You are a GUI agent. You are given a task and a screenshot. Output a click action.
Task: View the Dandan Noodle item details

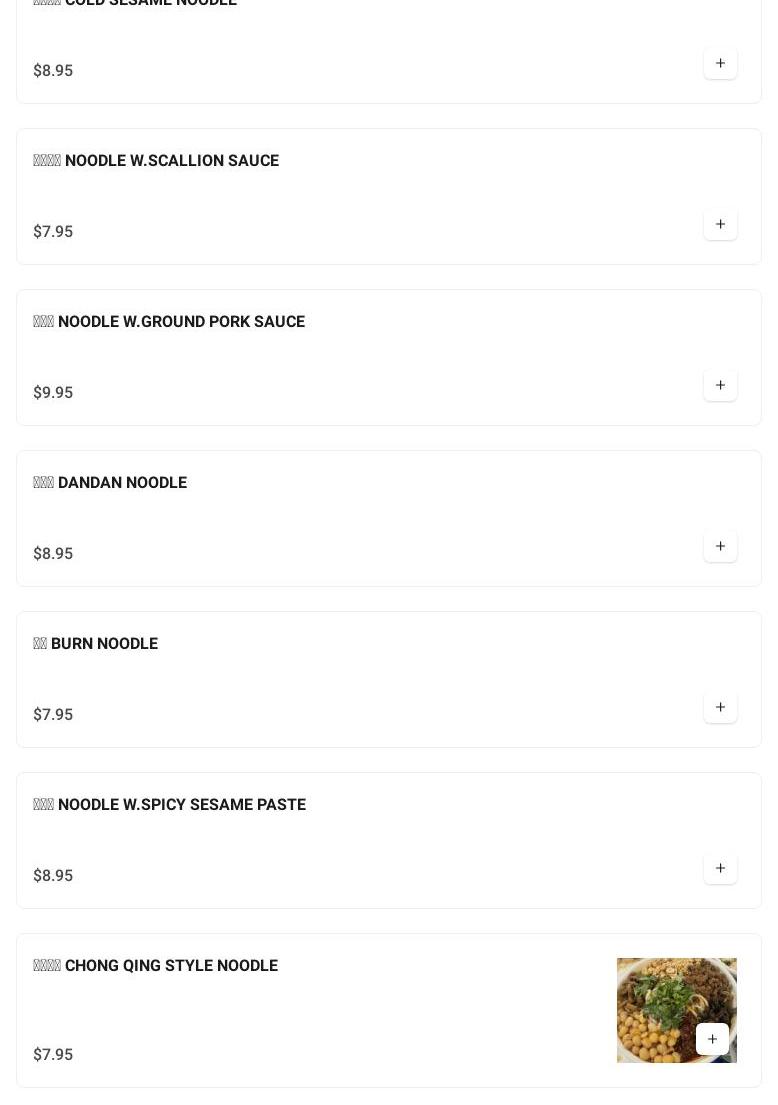(110, 482)
